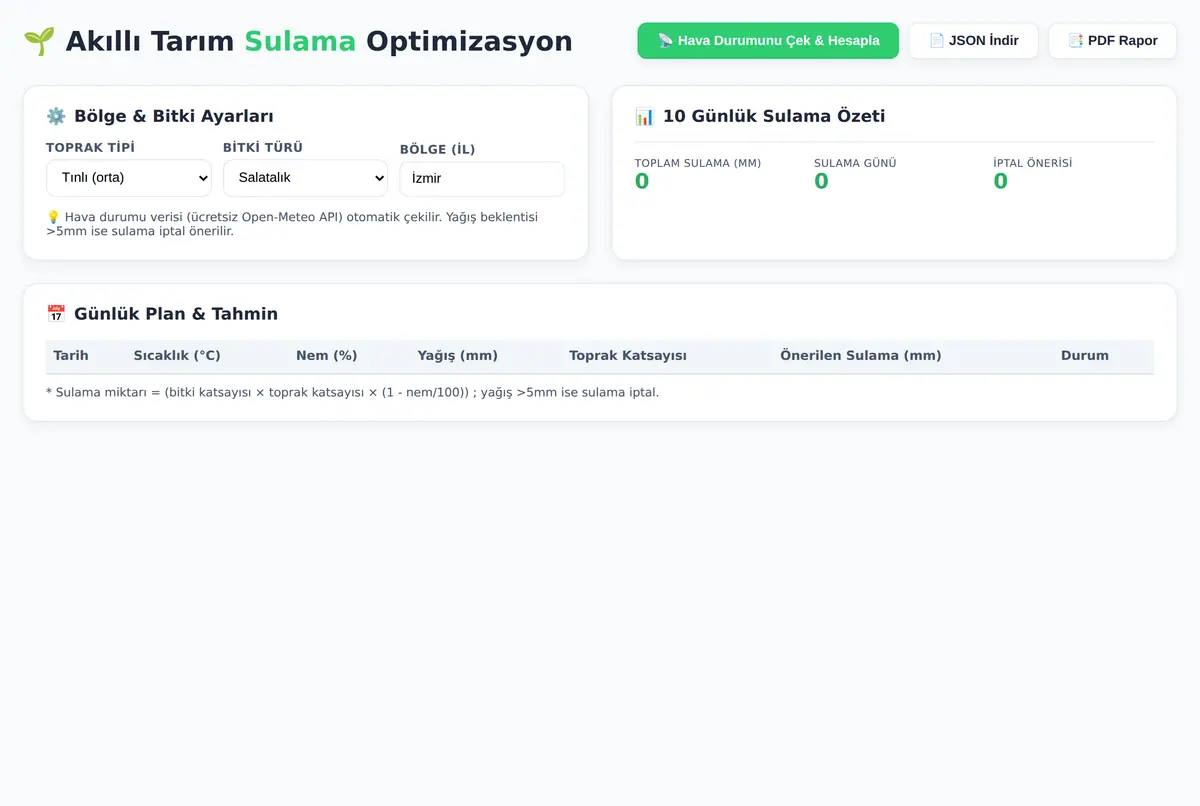The height and width of the screenshot is (806, 1200).
Task: Click the Toprak Katsayısı column header
Action: pyautogui.click(x=628, y=356)
